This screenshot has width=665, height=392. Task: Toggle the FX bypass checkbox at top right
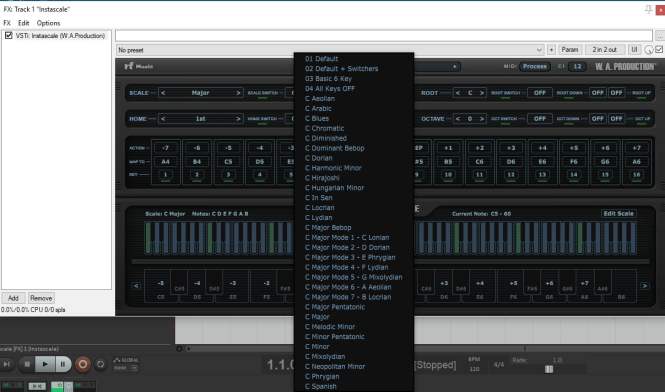[659, 50]
